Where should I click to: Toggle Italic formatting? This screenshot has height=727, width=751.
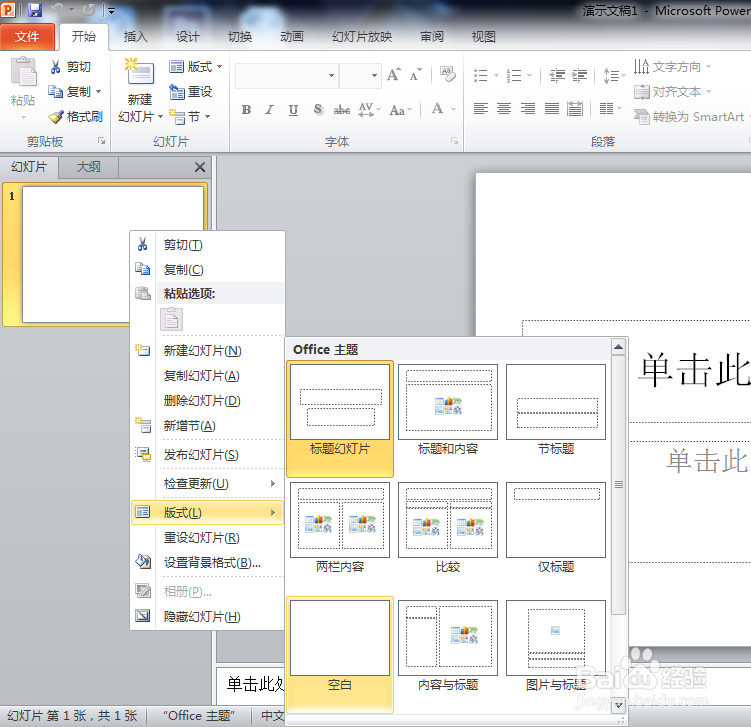270,110
